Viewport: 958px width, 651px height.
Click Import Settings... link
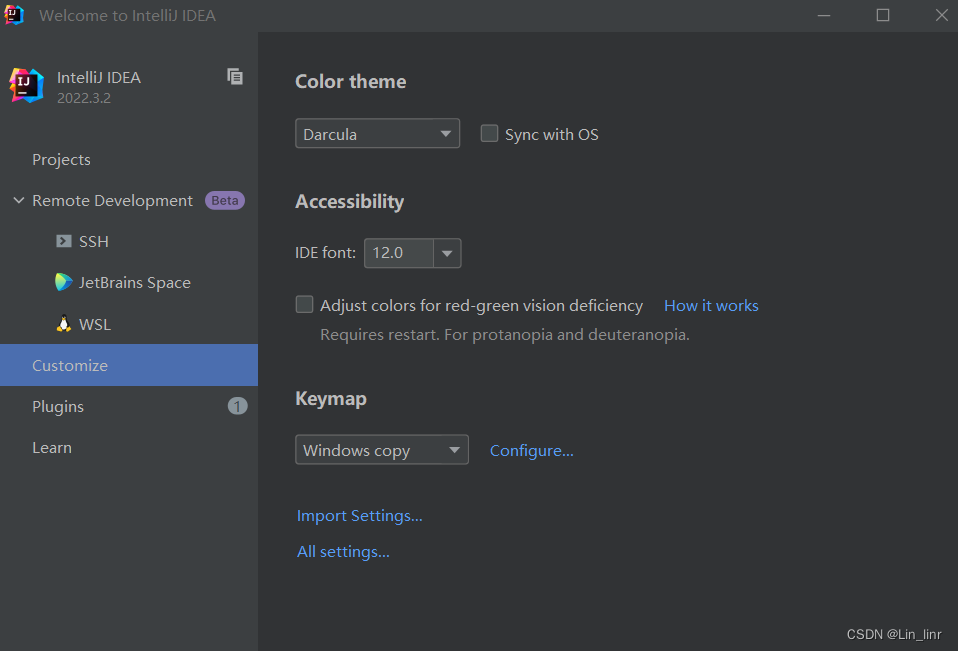(x=359, y=516)
